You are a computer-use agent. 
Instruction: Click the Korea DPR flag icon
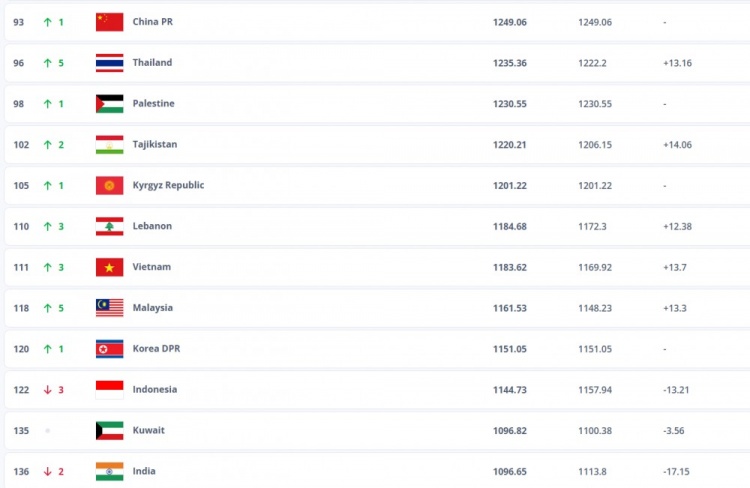[109, 349]
